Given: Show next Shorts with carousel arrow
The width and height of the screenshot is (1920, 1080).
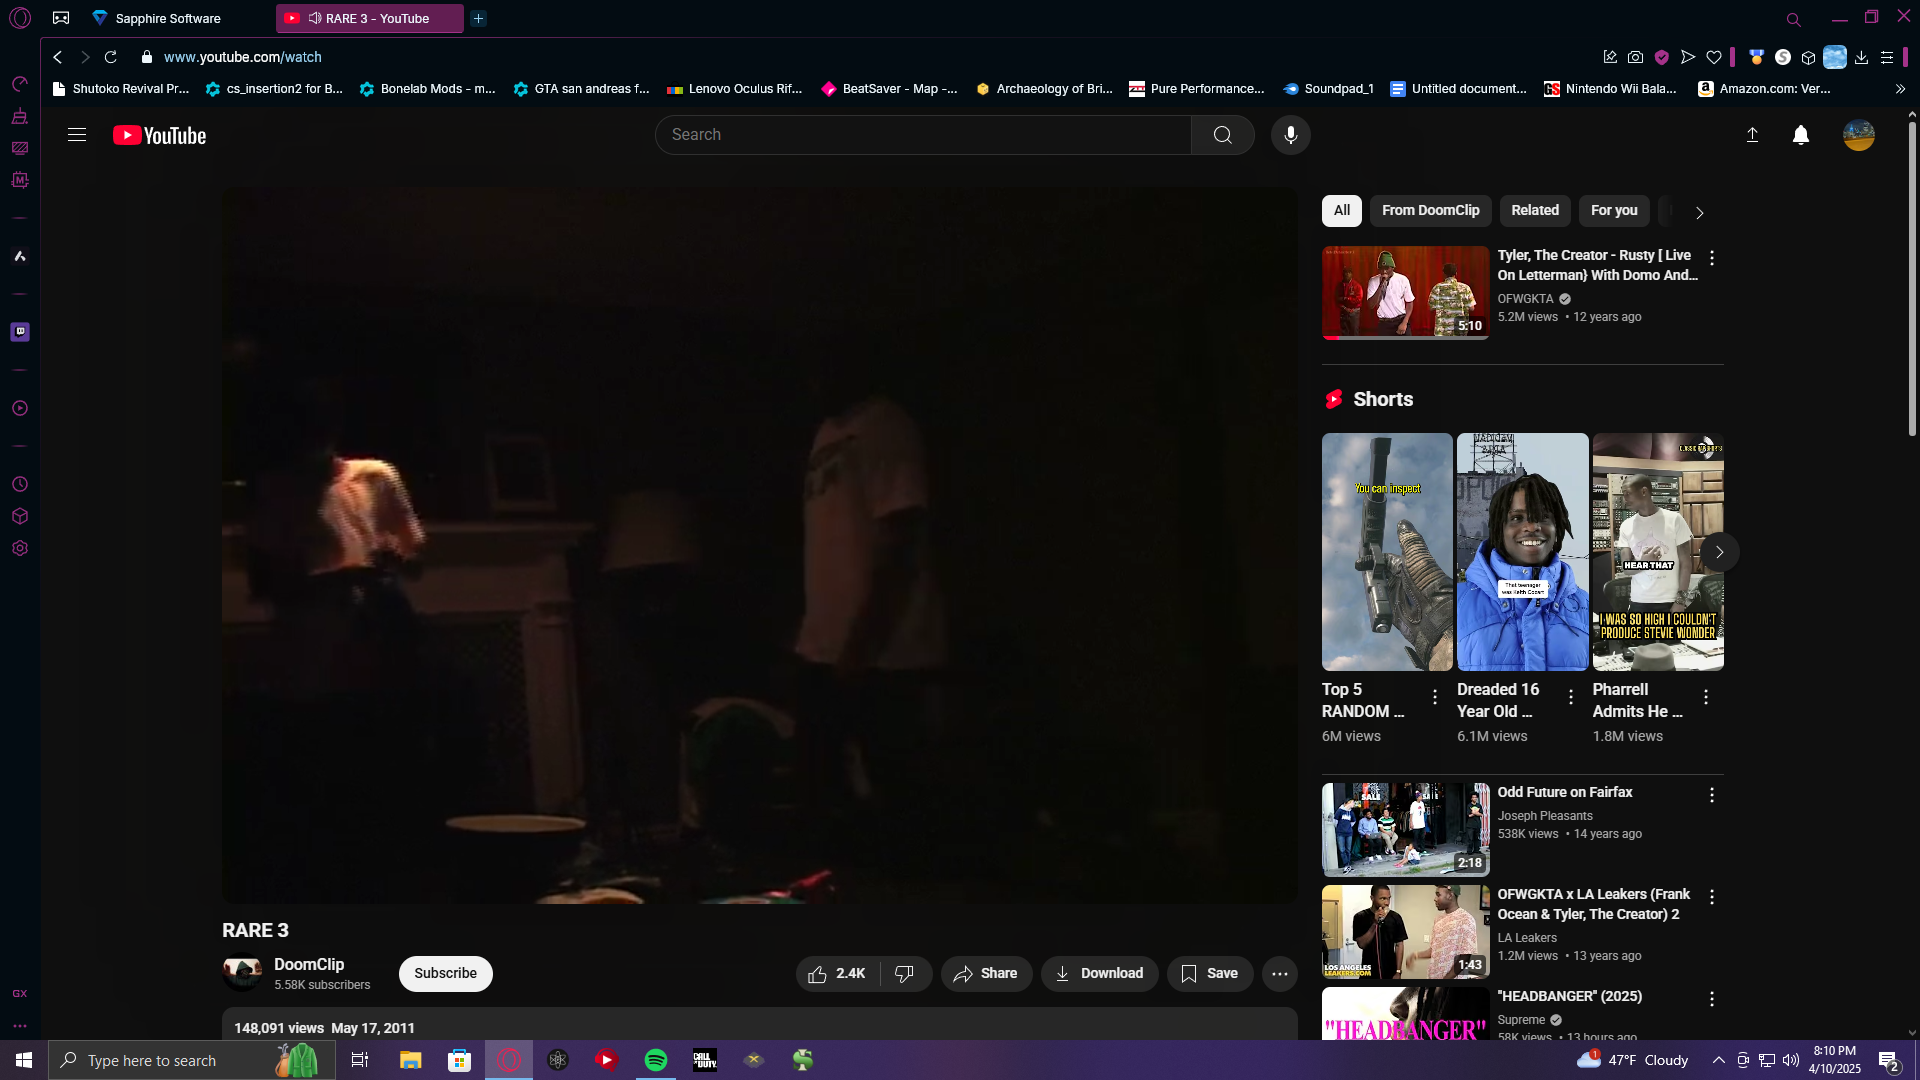Looking at the screenshot, I should coord(1719,552).
